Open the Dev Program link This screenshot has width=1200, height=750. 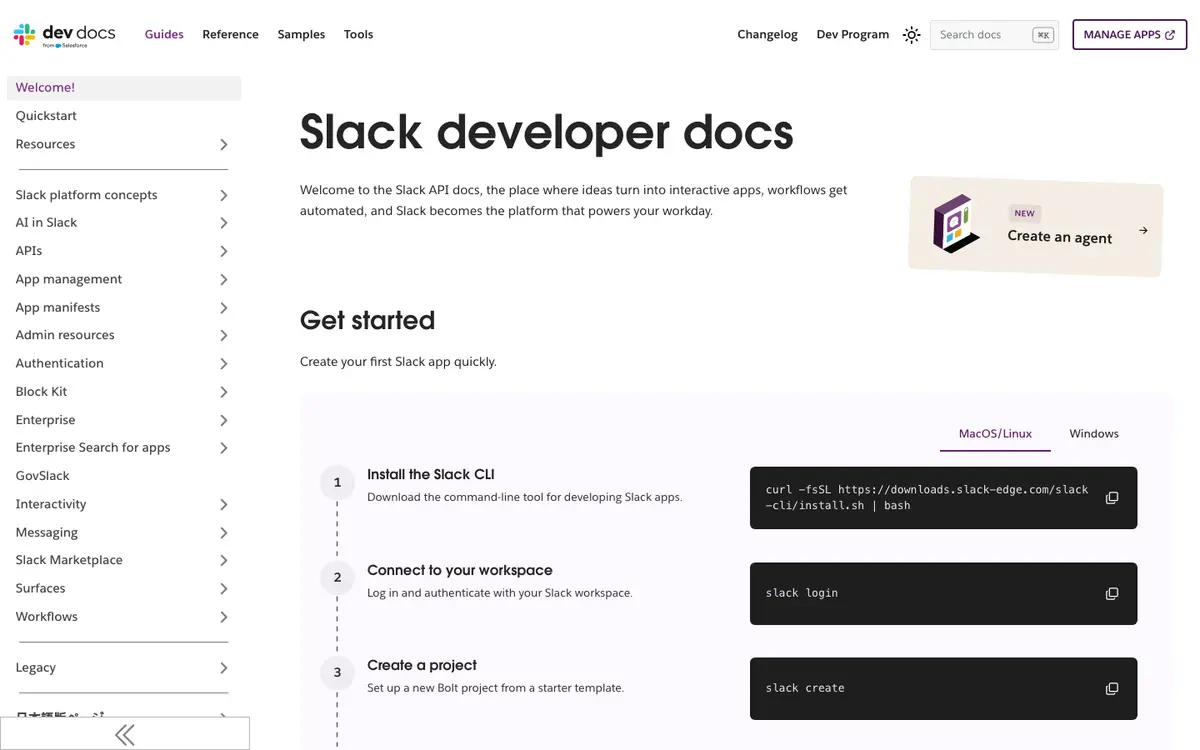tap(852, 34)
